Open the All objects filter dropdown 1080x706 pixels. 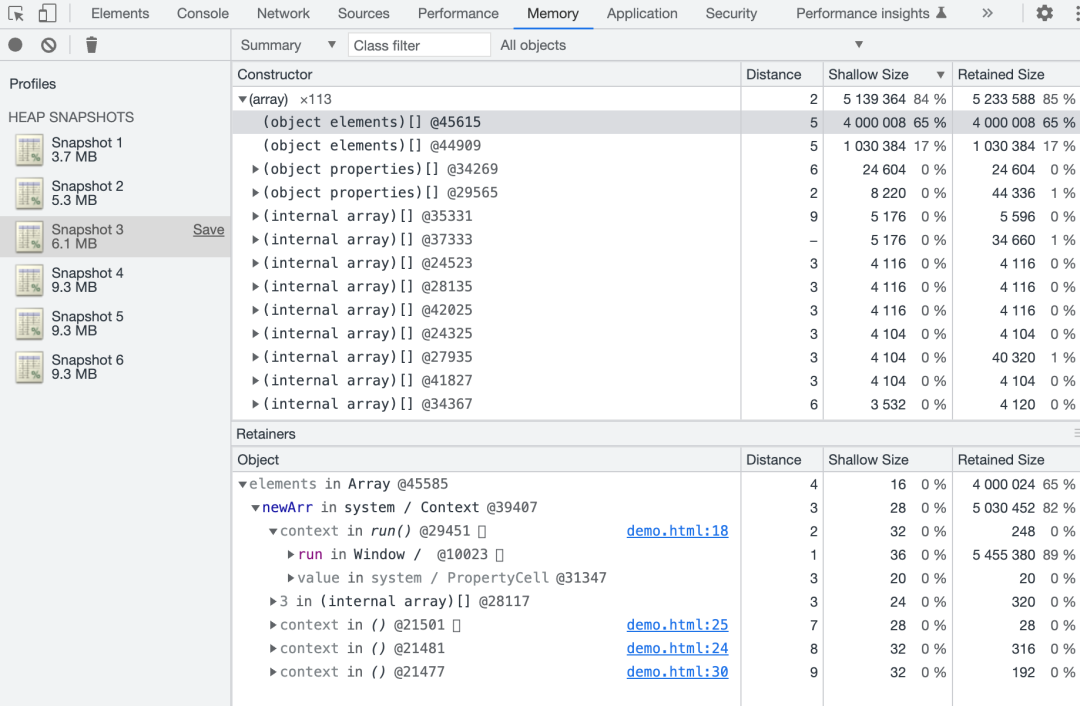[x=680, y=45]
